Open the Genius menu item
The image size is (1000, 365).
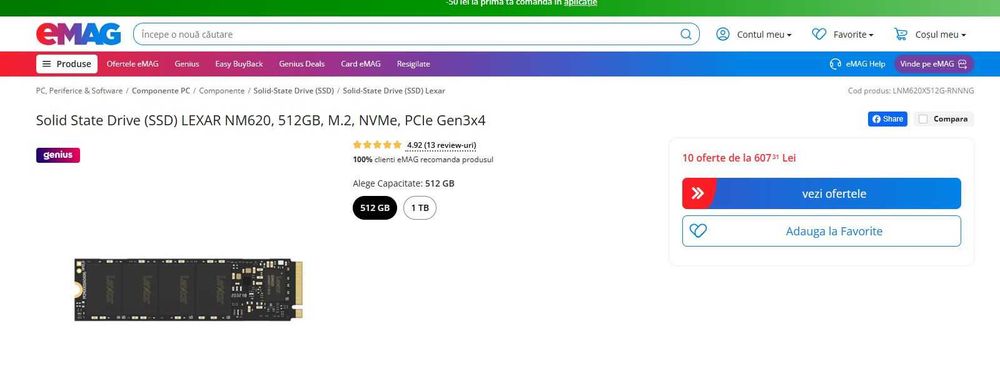pyautogui.click(x=187, y=64)
